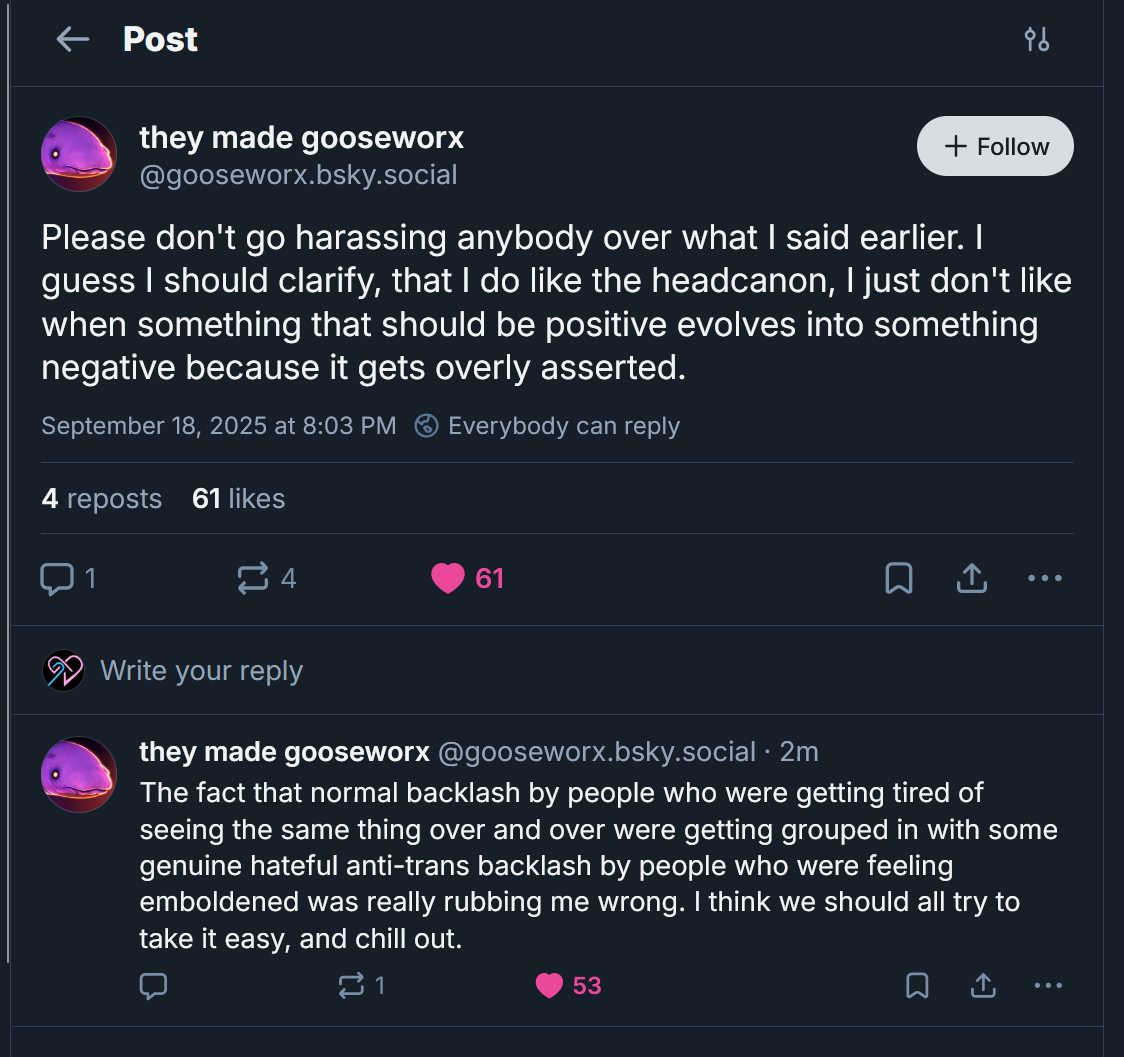The width and height of the screenshot is (1124, 1057).
Task: Follow they made gooseworx
Action: (995, 146)
